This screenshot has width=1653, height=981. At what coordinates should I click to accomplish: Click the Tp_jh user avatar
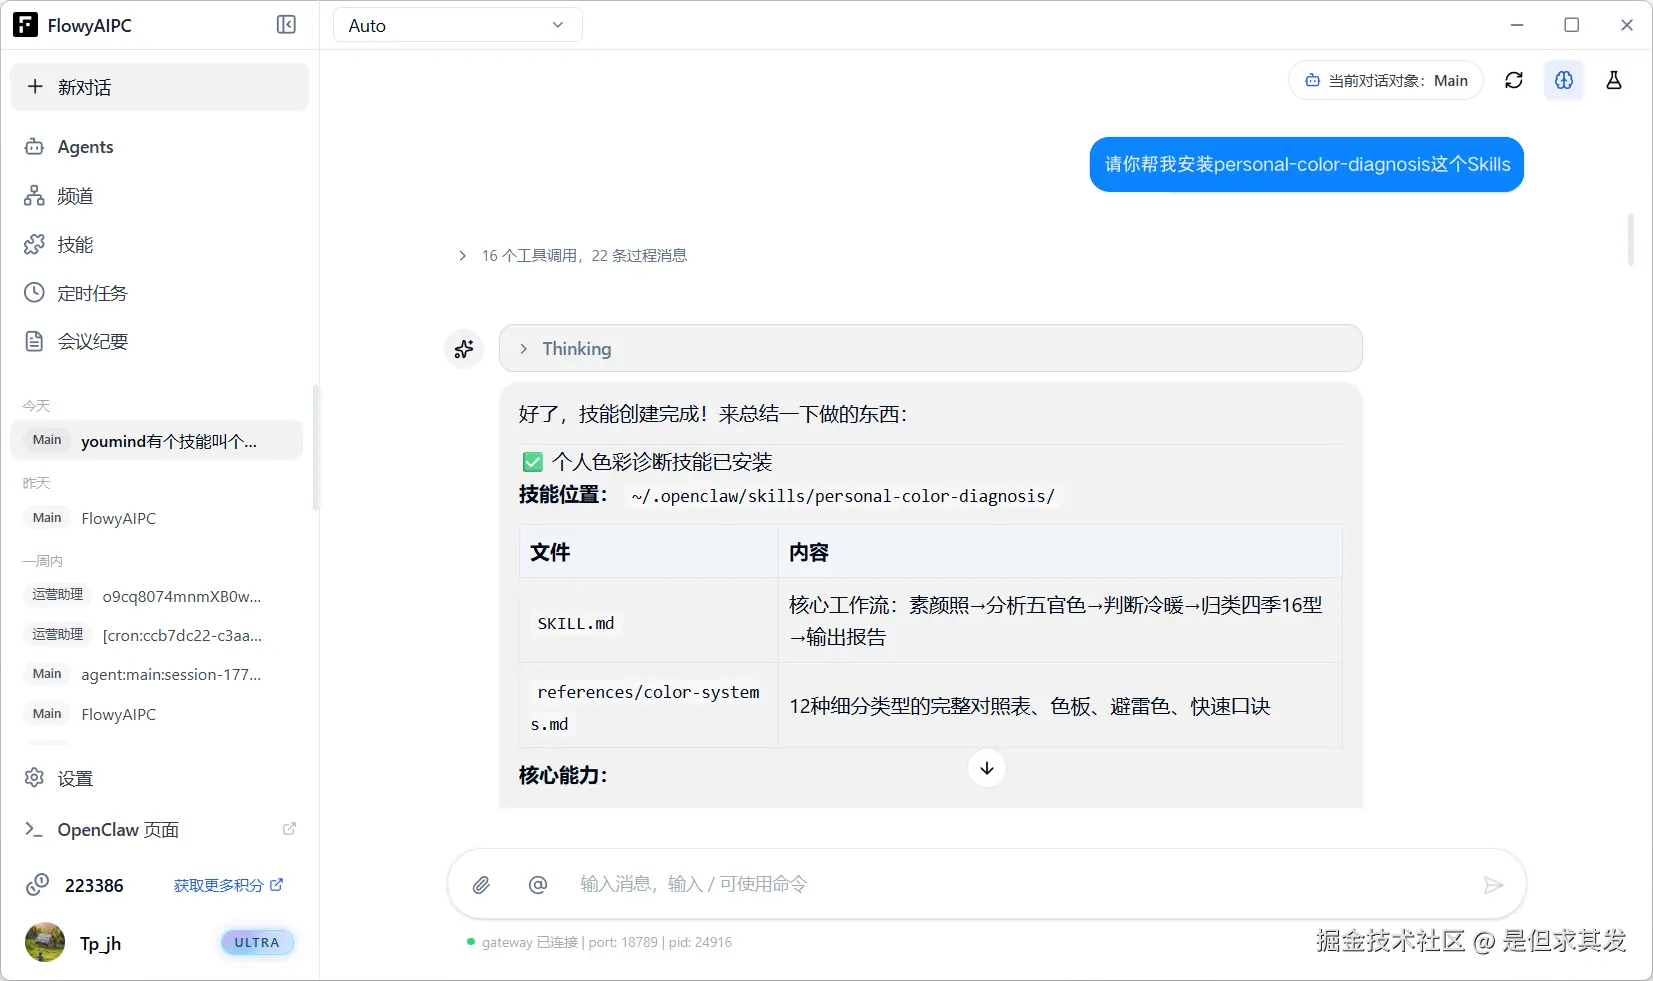point(45,942)
